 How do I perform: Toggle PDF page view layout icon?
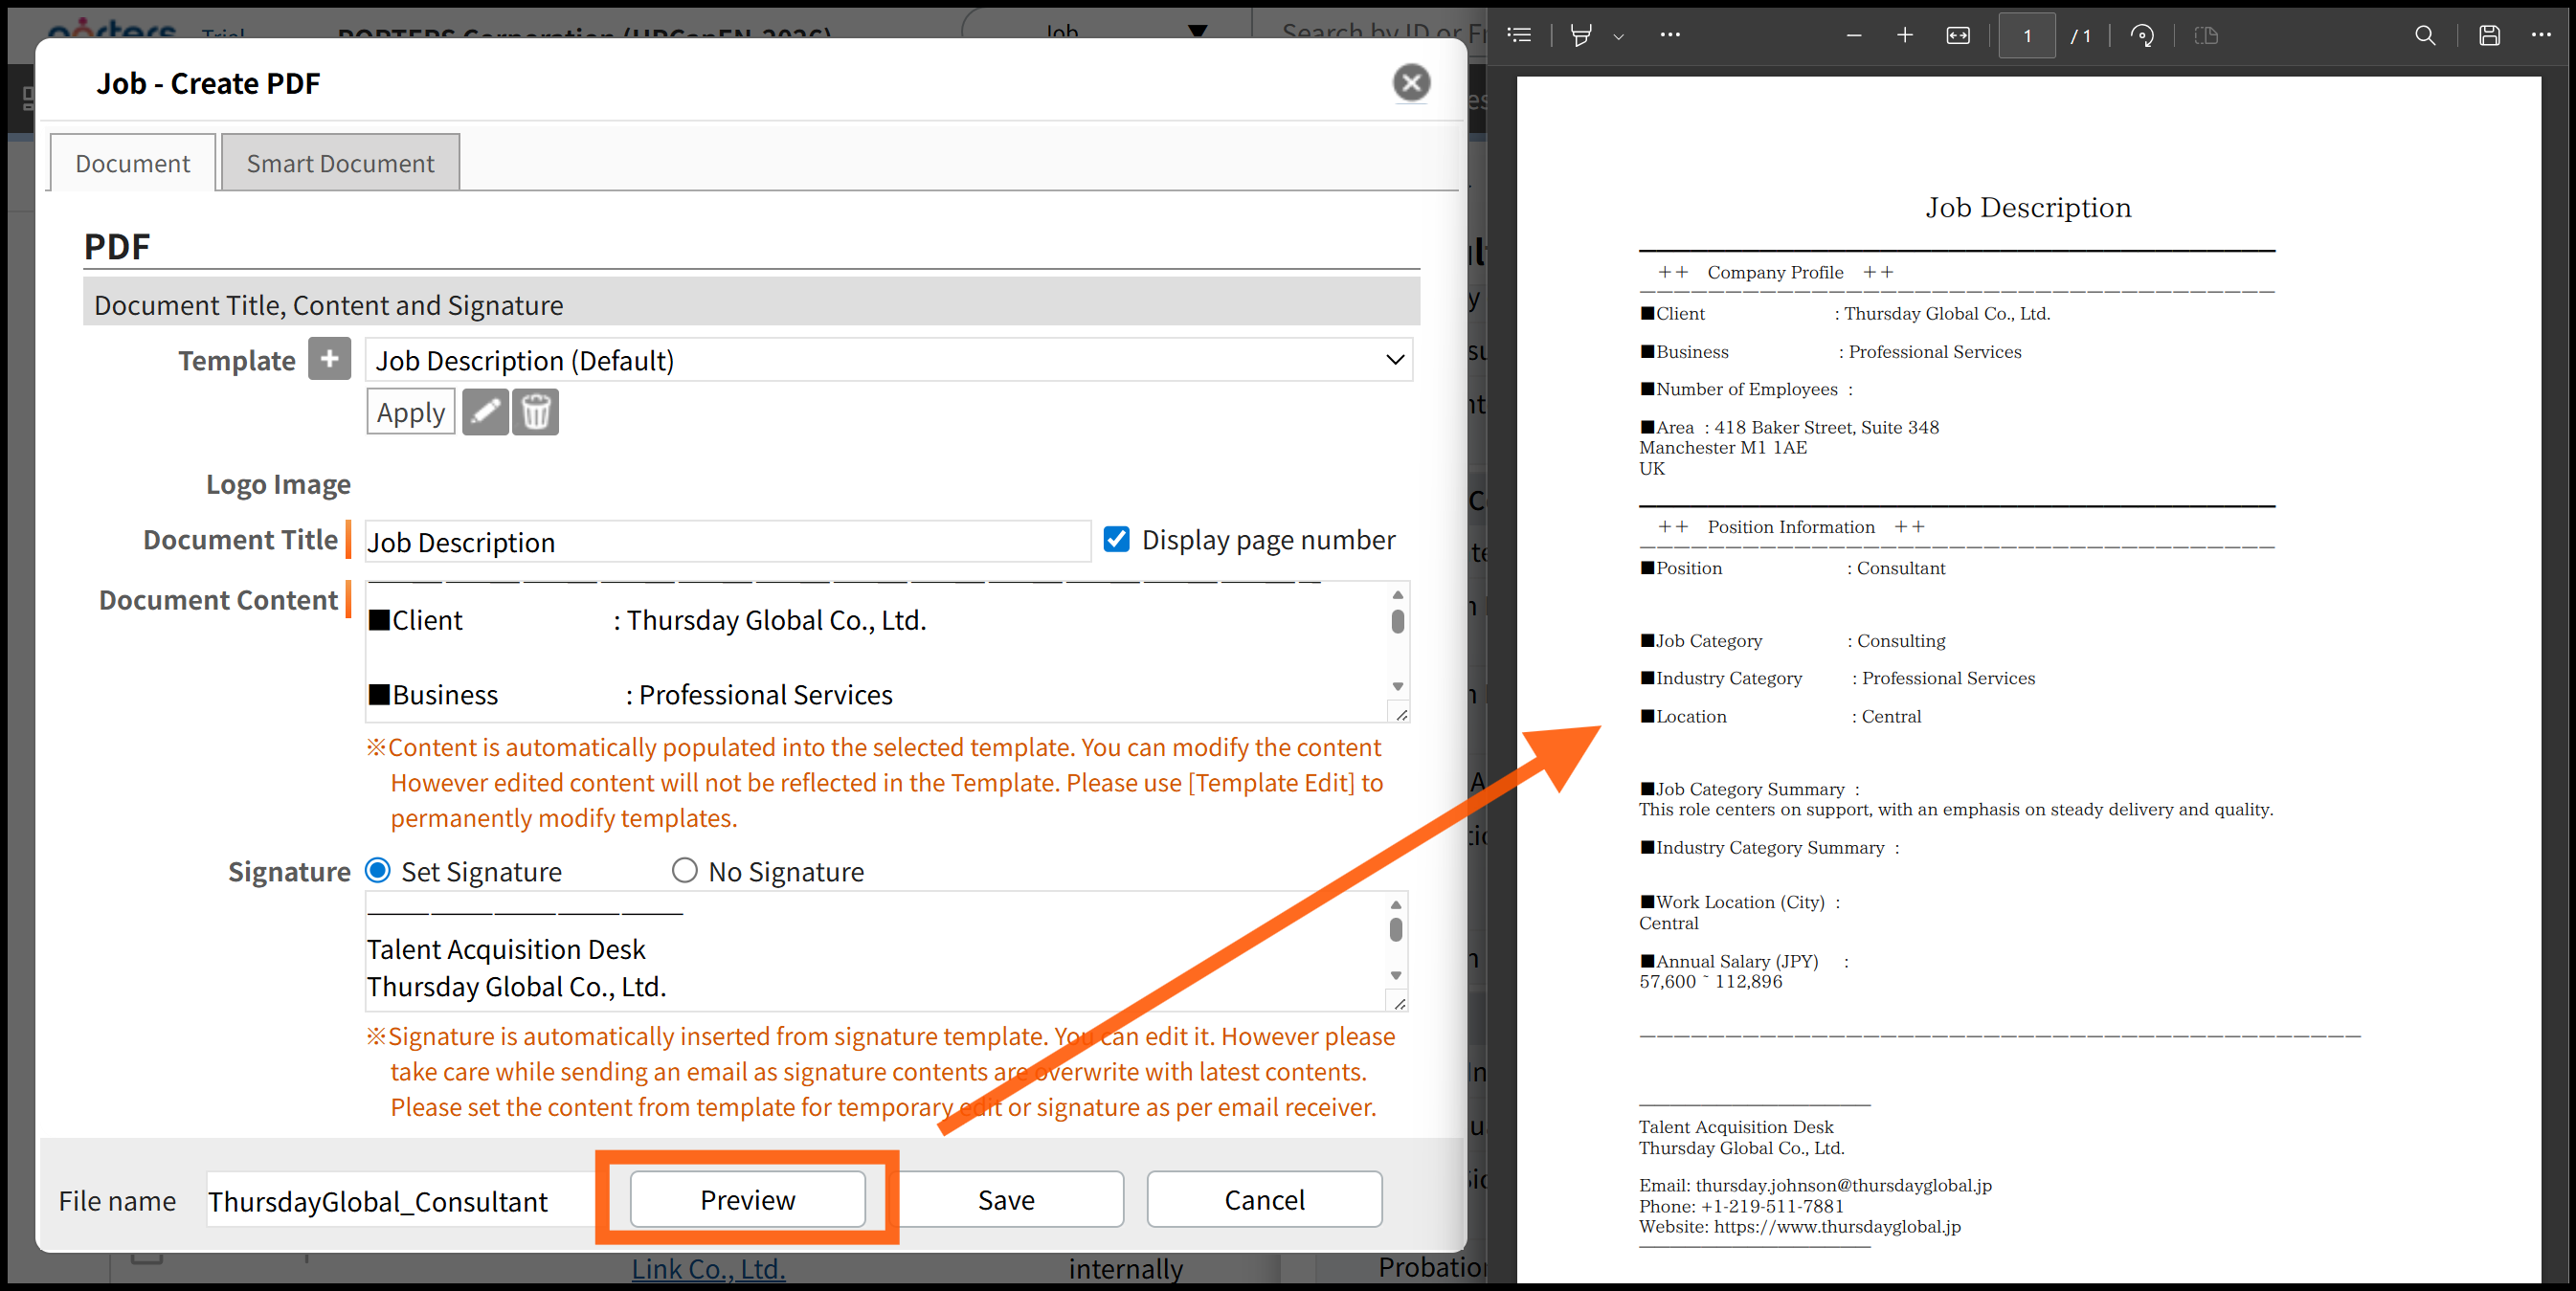2206,36
